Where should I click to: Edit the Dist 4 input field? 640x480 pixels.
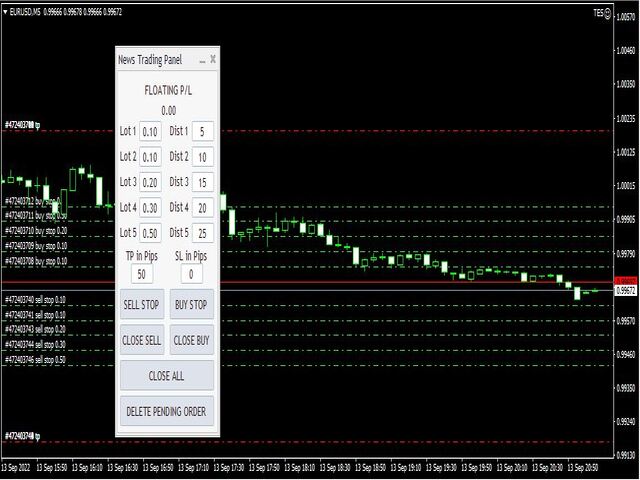202,208
